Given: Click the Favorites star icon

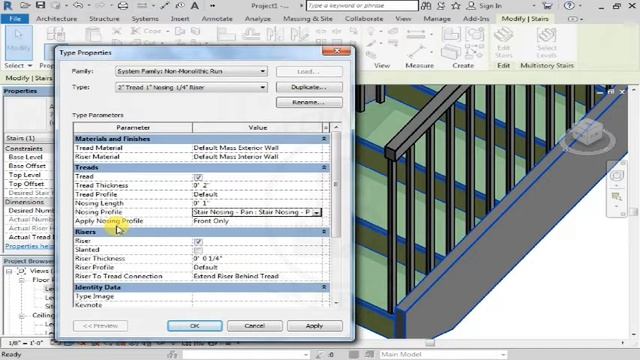Looking at the screenshot, I should (x=456, y=6).
